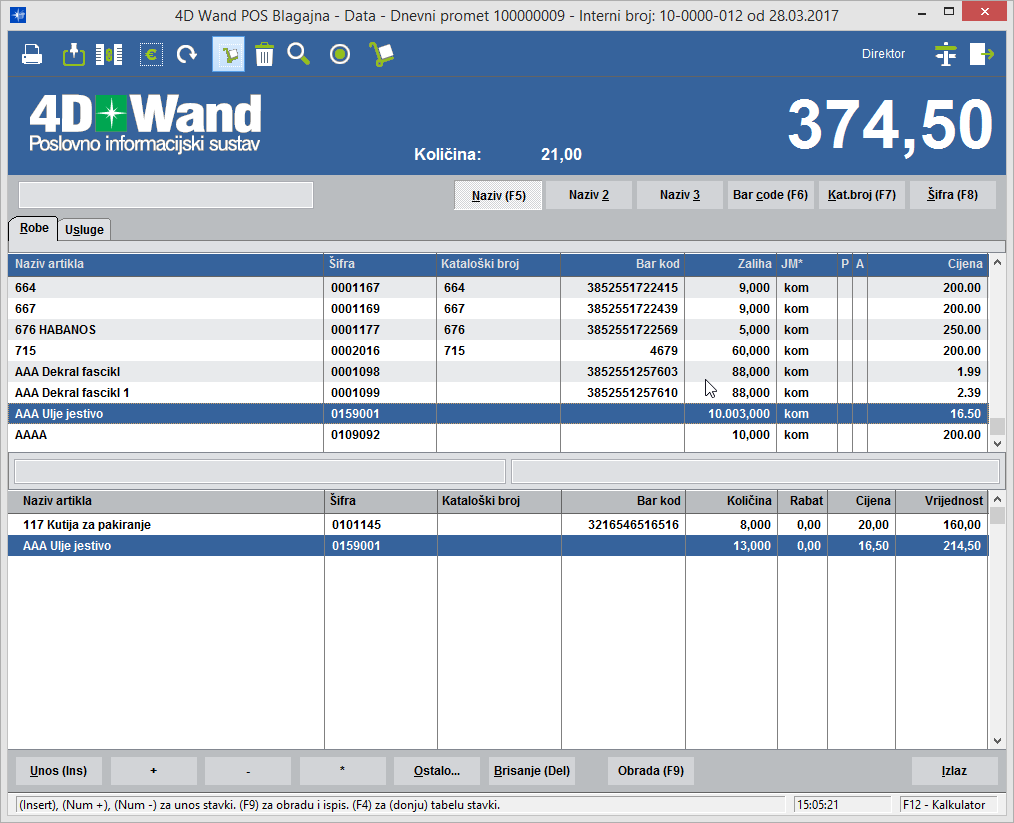Click the minus quantity button

248,771
